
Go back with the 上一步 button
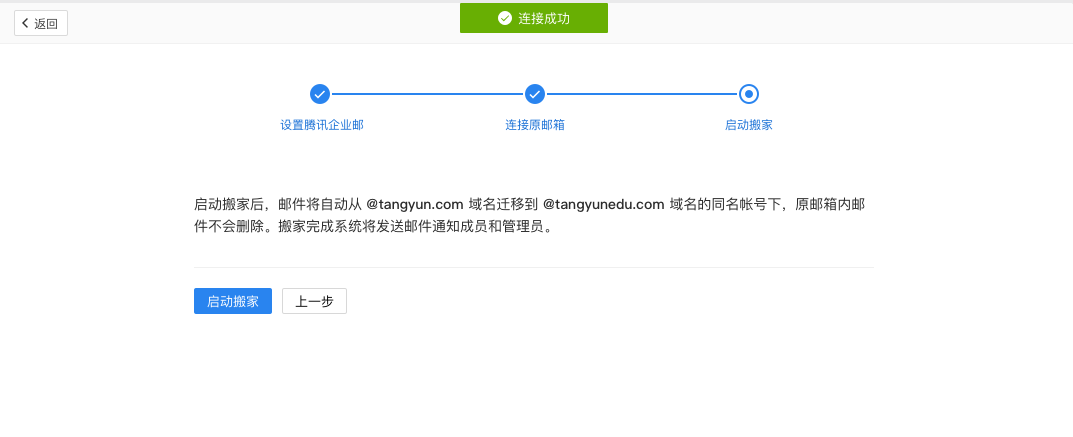[314, 301]
